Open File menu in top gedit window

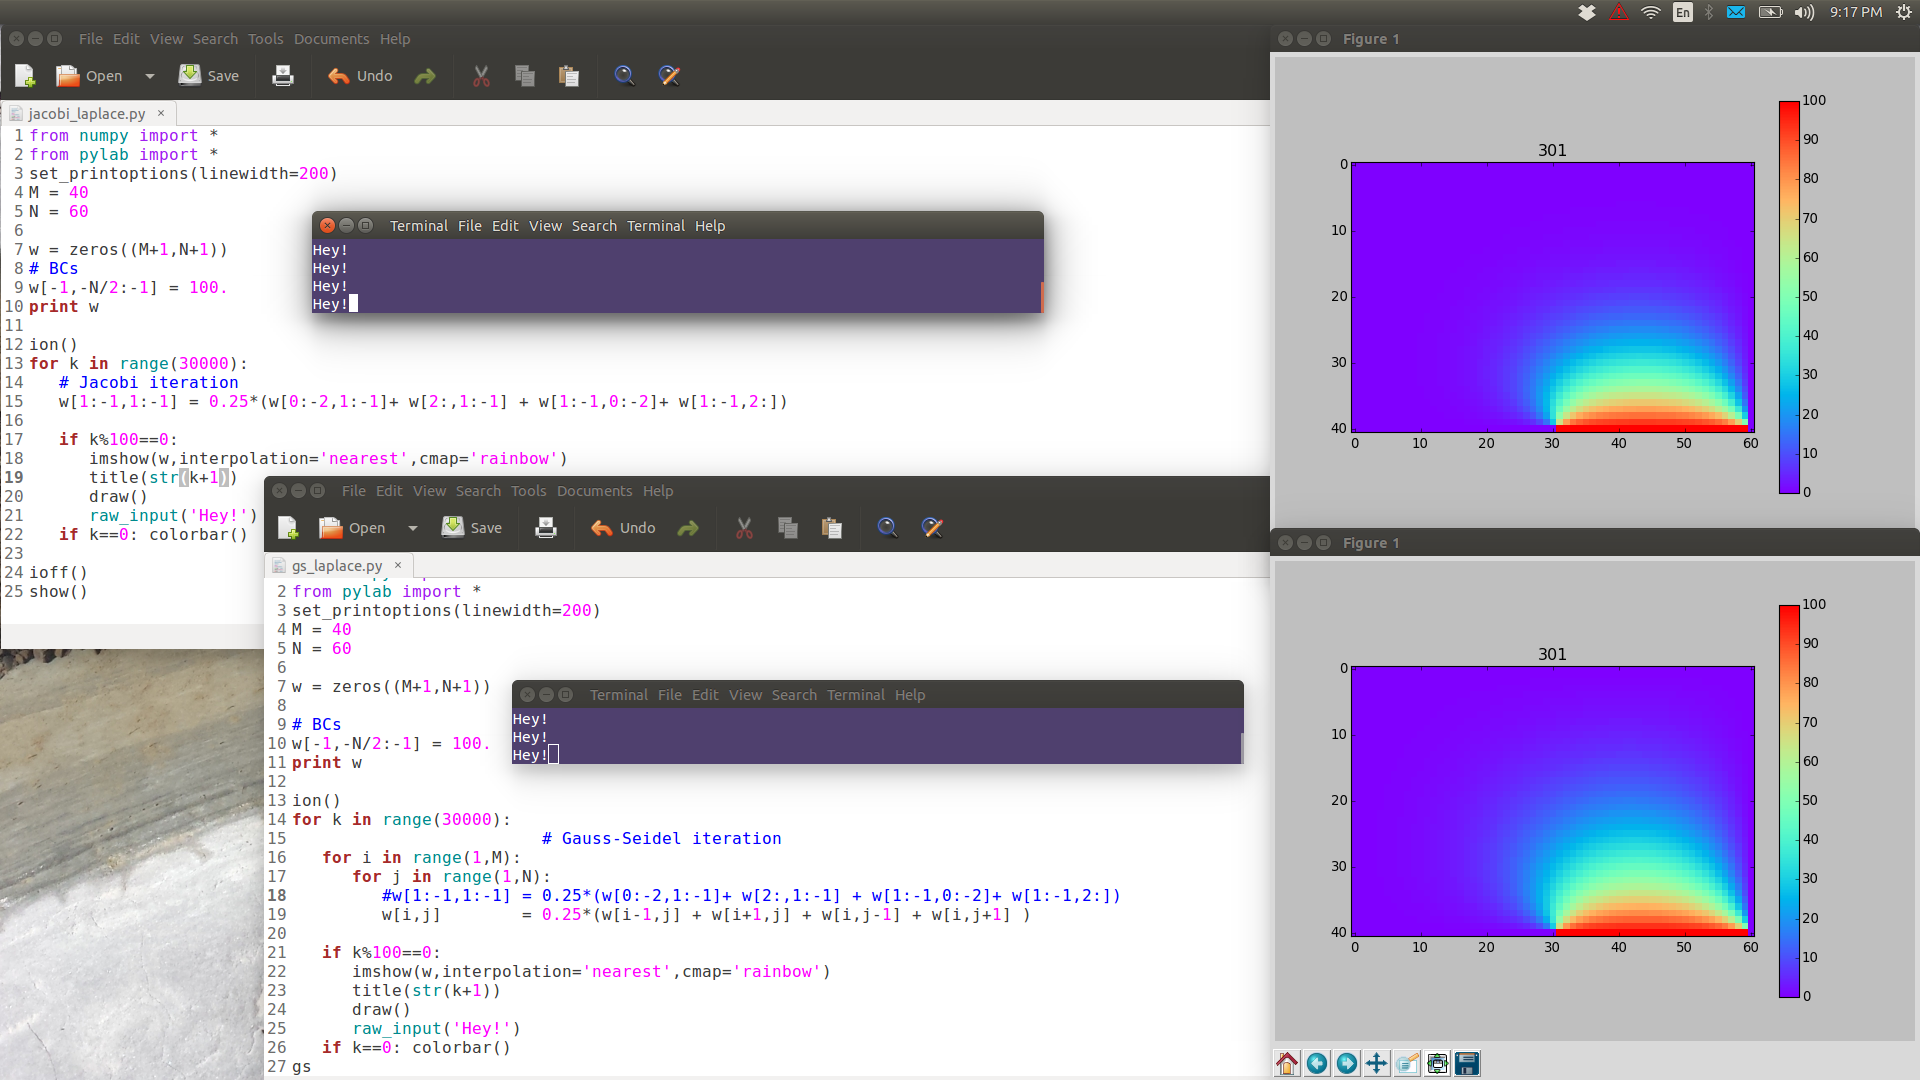tap(91, 39)
